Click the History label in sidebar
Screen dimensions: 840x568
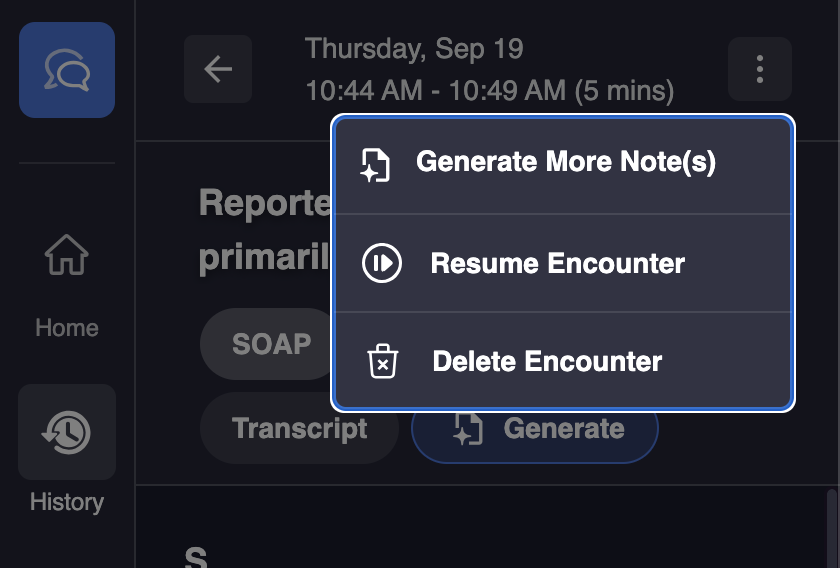(x=67, y=501)
